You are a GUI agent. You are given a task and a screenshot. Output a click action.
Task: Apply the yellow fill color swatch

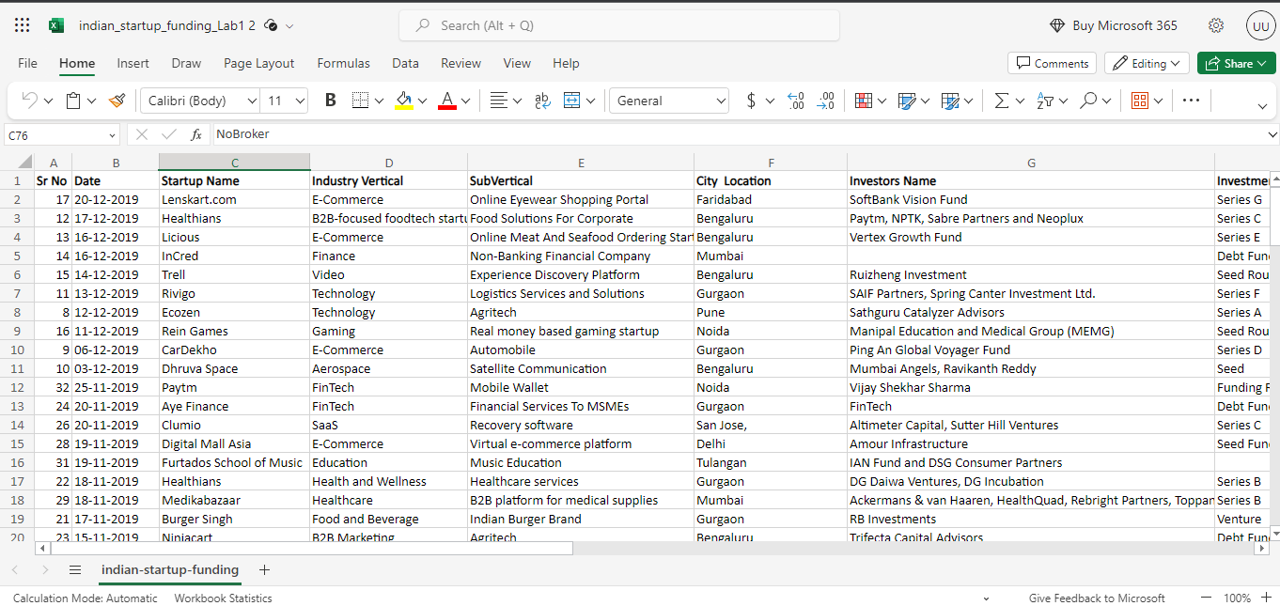404,101
